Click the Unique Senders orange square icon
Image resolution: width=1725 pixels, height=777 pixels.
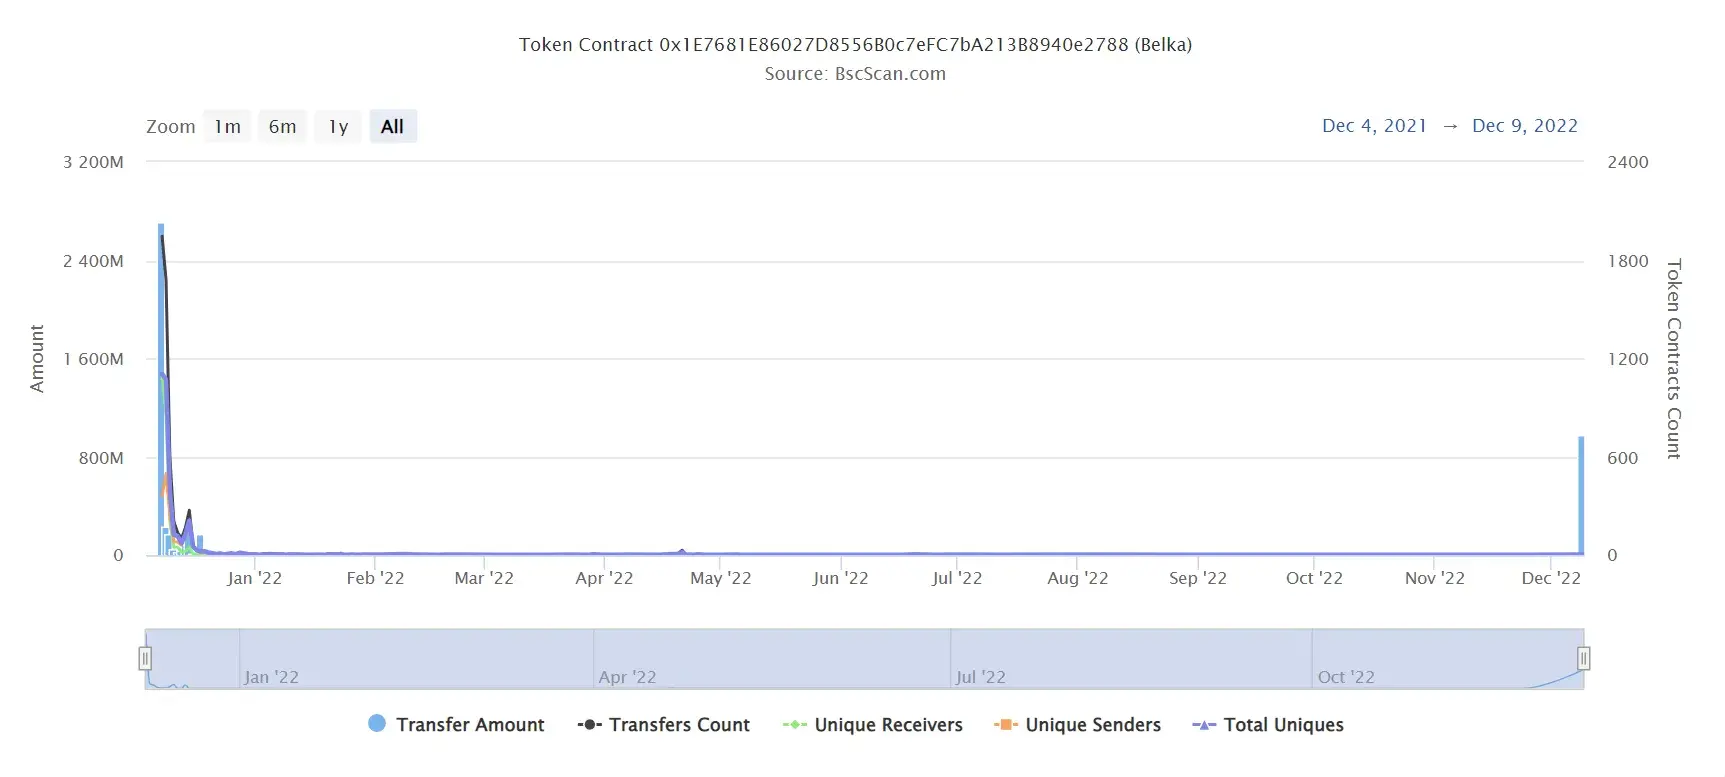1005,725
